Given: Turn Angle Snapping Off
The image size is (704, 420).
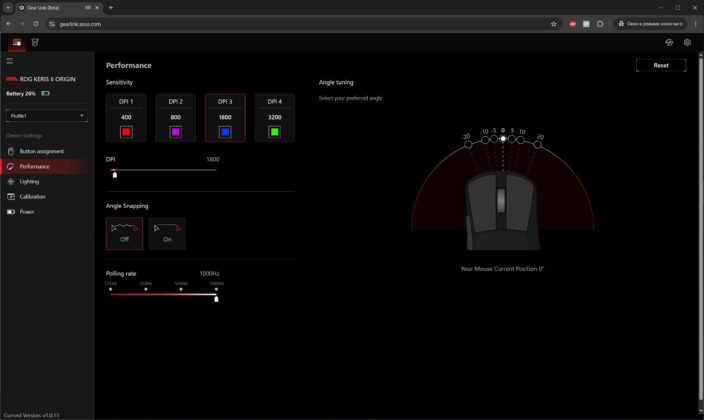Looking at the screenshot, I should tap(124, 234).
